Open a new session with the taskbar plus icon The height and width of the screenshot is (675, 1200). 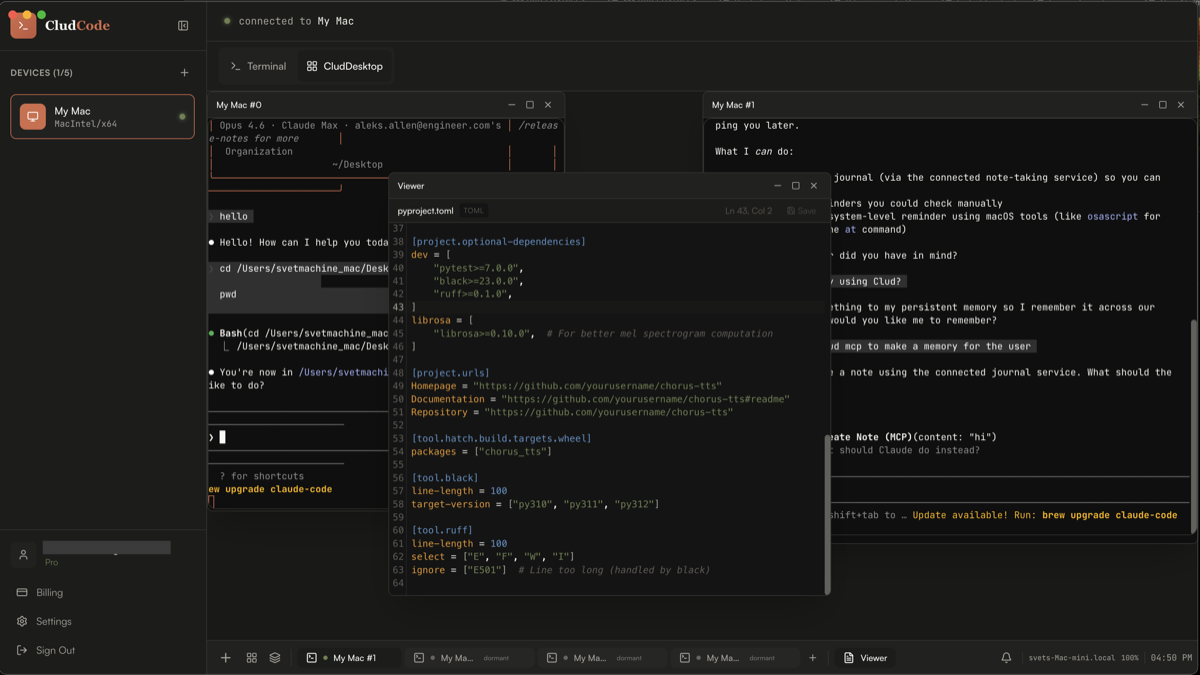(x=225, y=657)
